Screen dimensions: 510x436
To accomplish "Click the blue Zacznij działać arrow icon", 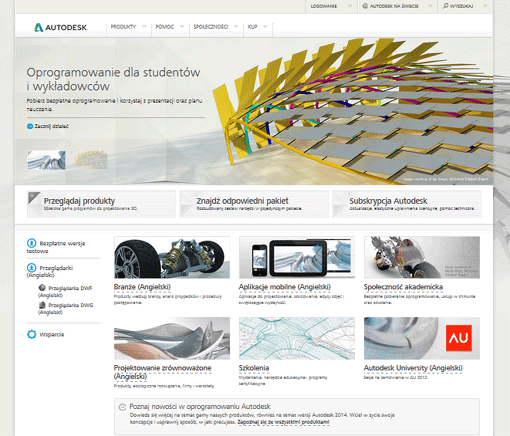I will (x=30, y=126).
